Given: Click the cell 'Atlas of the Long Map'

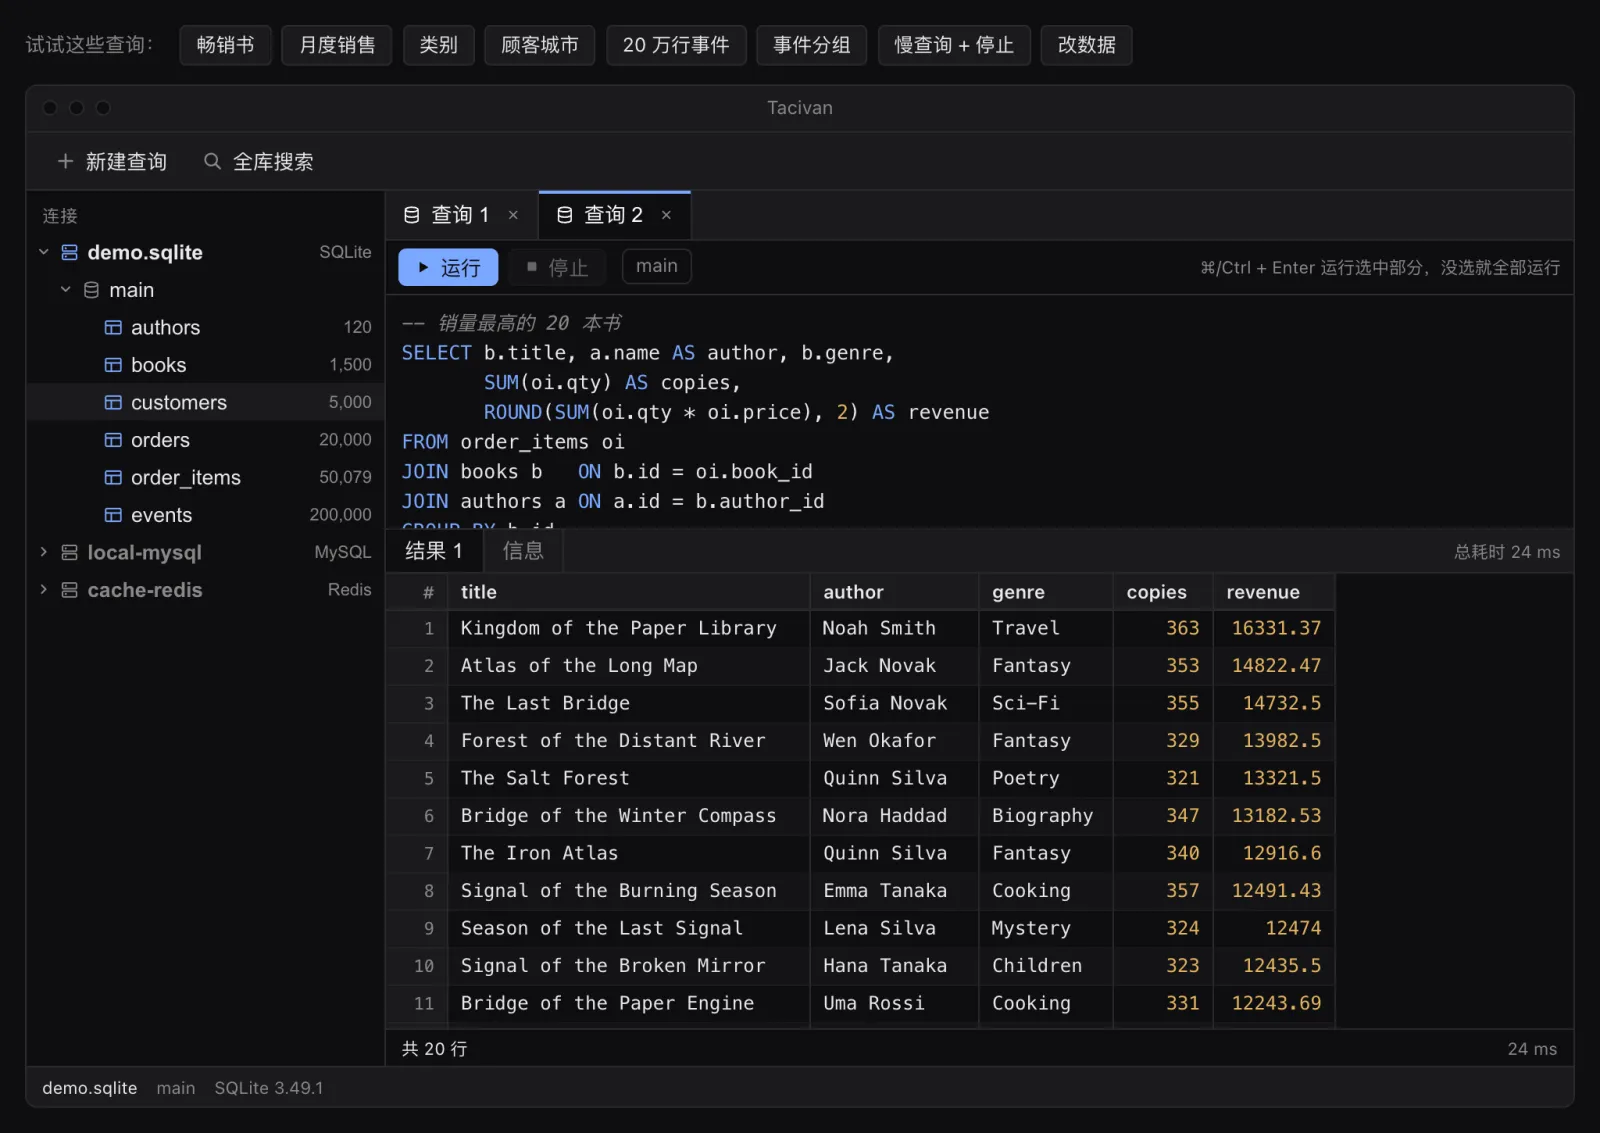Looking at the screenshot, I should (x=629, y=666).
